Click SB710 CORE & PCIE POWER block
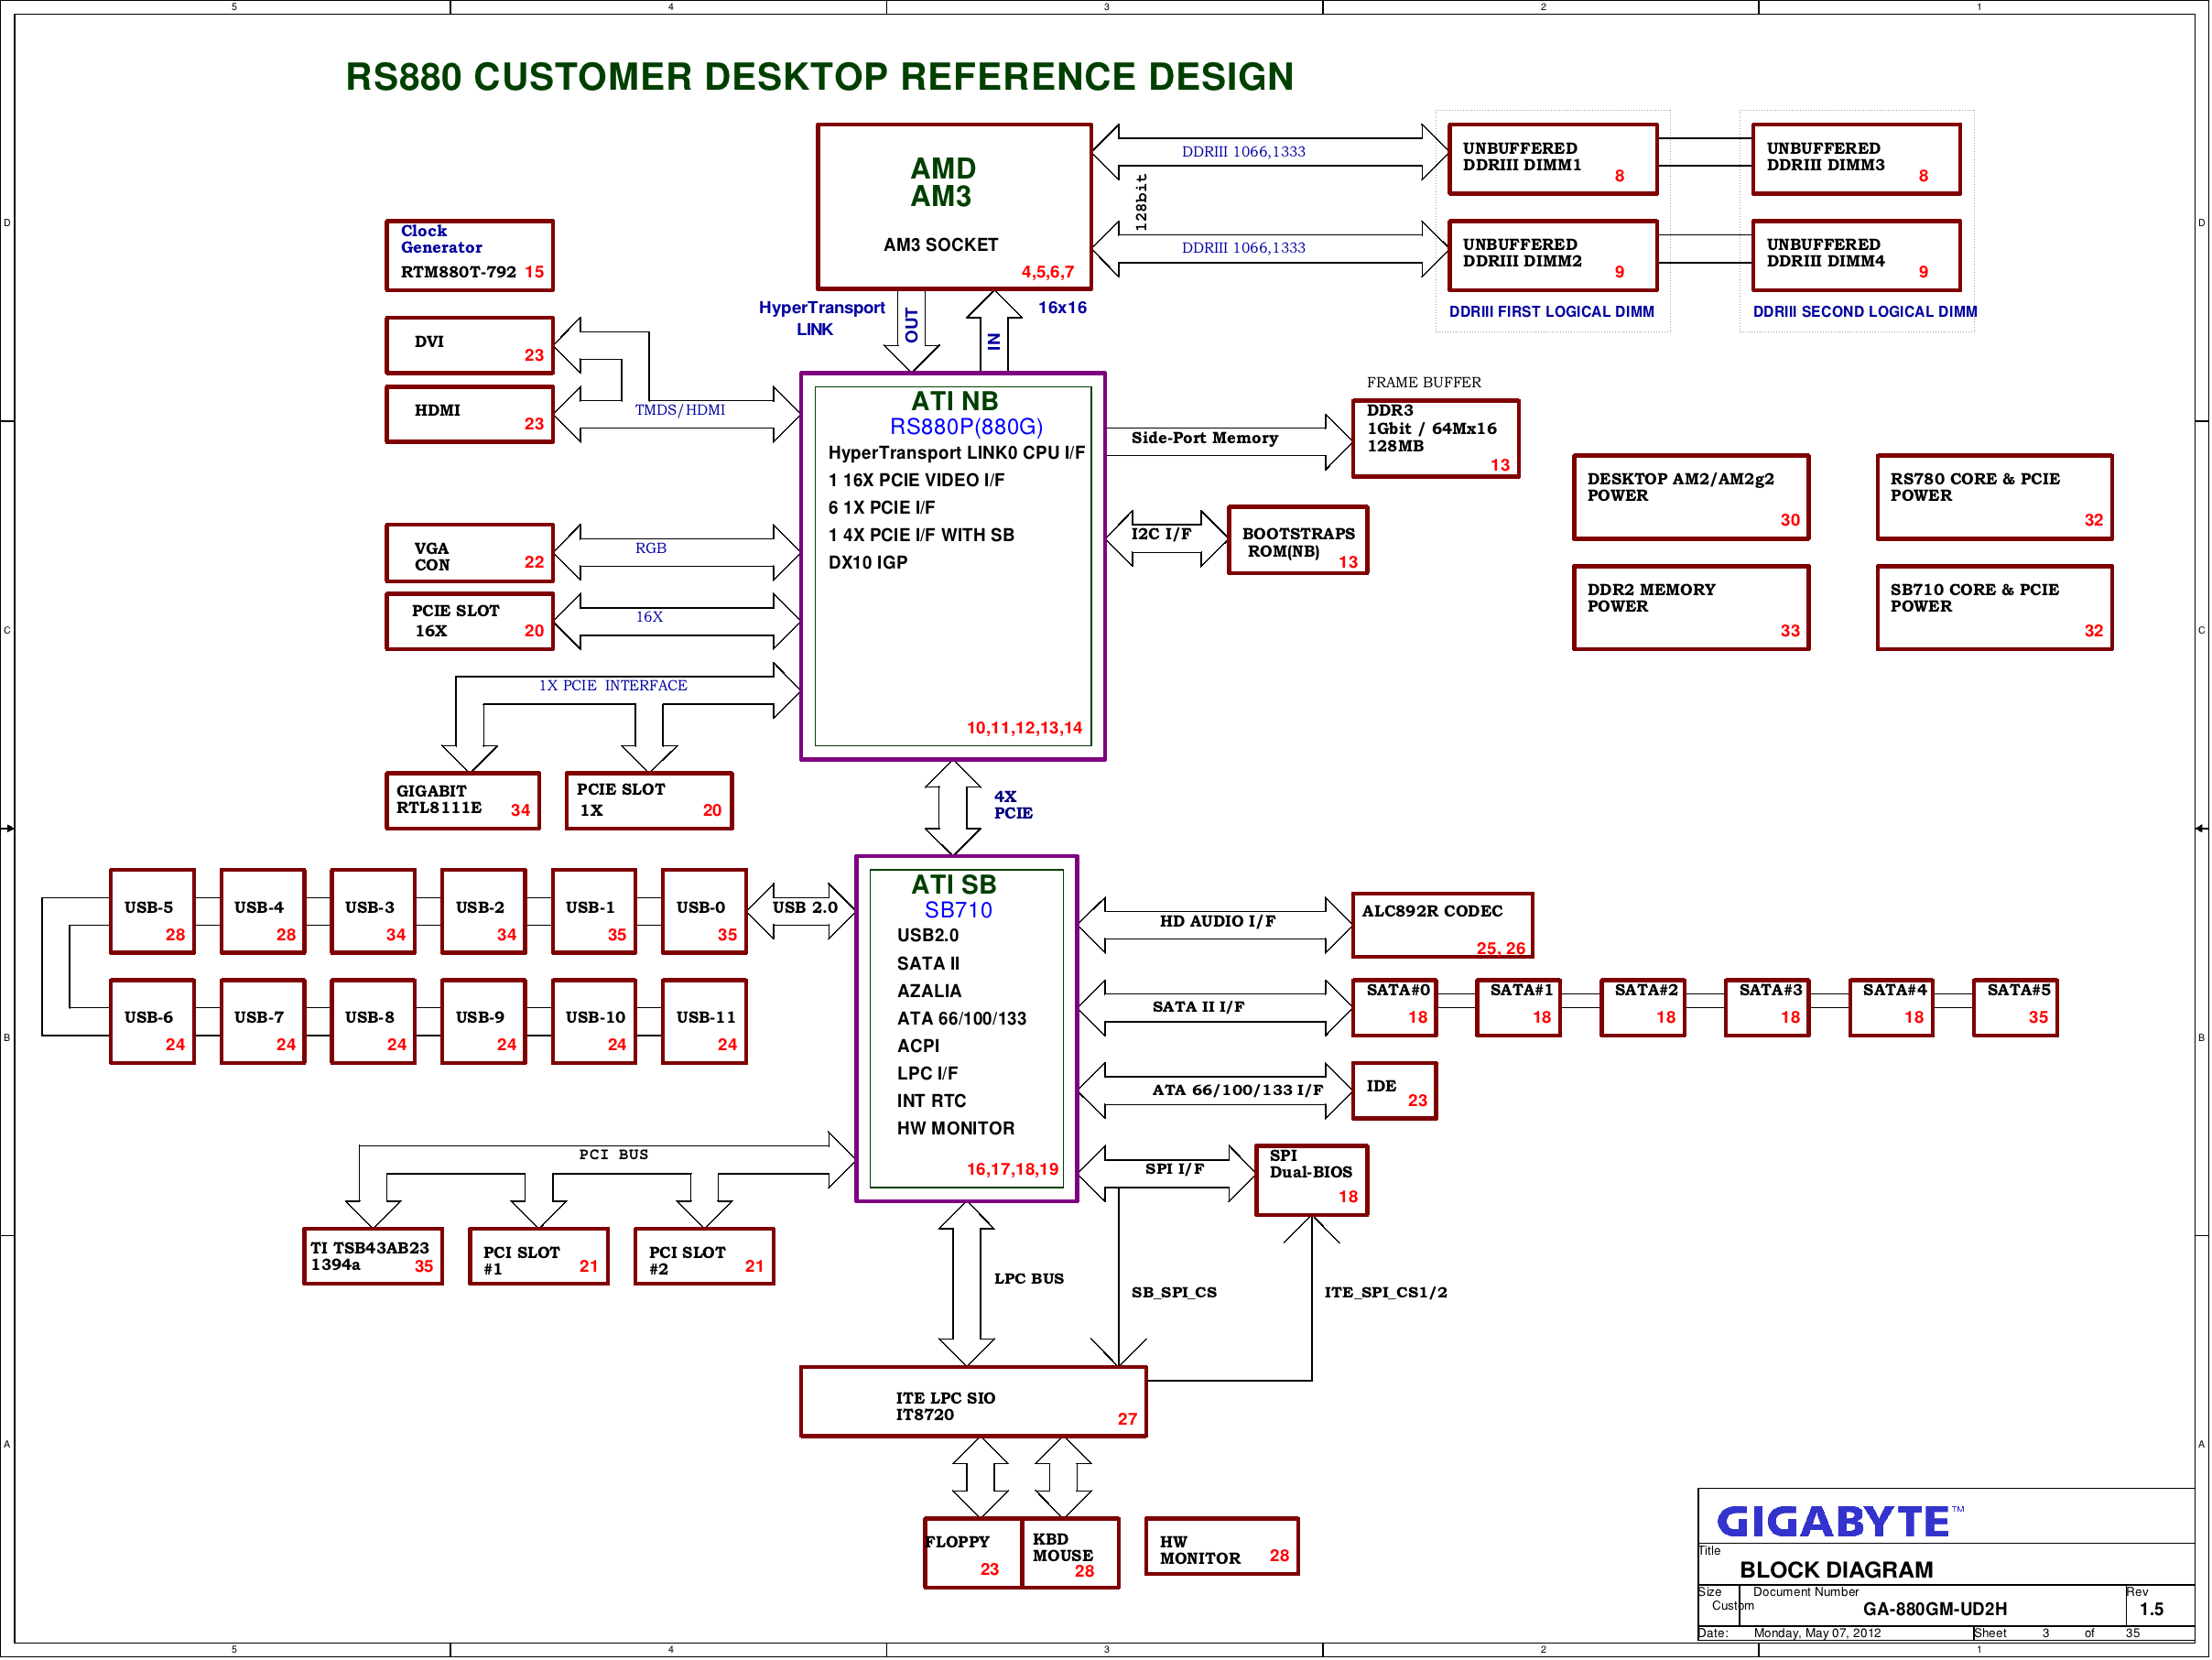2212x1660 pixels. coord(1995,608)
